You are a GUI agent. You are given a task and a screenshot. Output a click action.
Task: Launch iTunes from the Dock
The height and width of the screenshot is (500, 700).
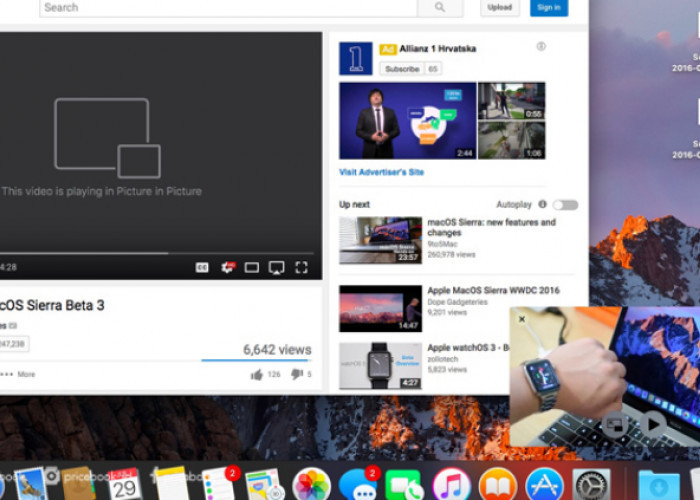(x=451, y=485)
